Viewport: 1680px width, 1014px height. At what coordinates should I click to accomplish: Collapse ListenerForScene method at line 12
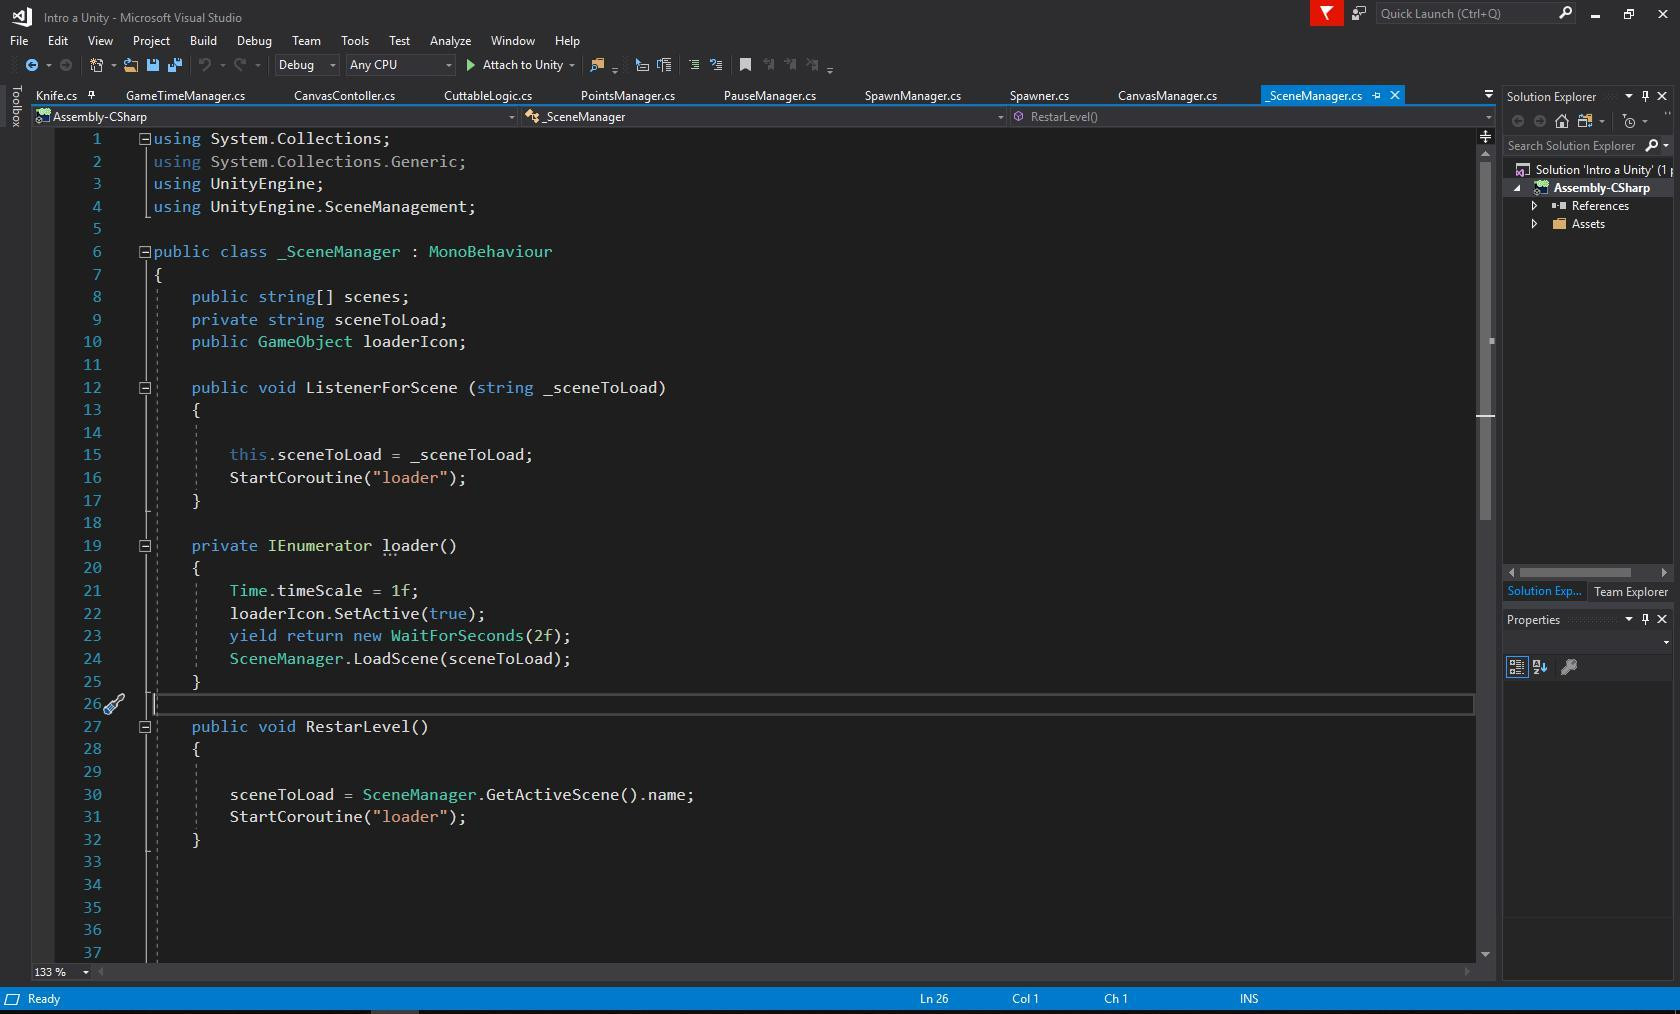(145, 388)
